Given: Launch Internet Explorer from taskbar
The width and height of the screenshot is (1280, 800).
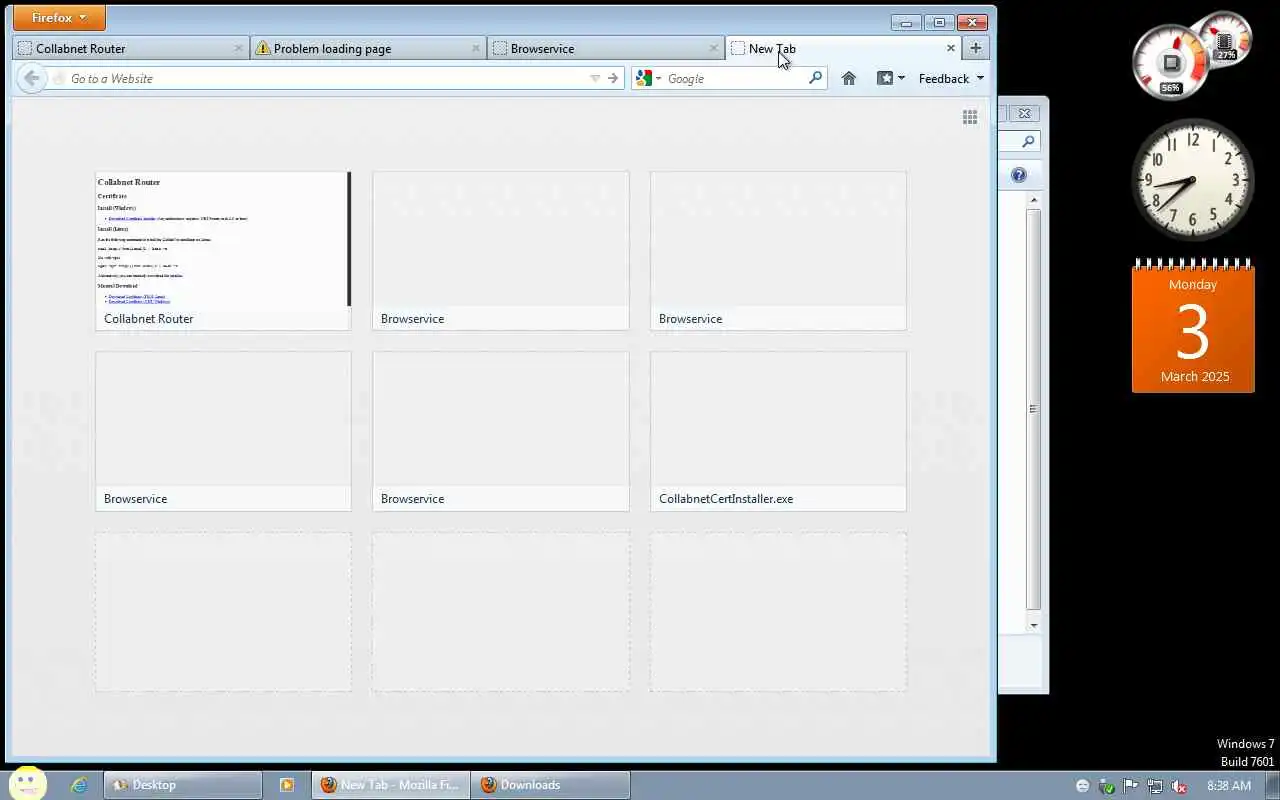Looking at the screenshot, I should [79, 785].
